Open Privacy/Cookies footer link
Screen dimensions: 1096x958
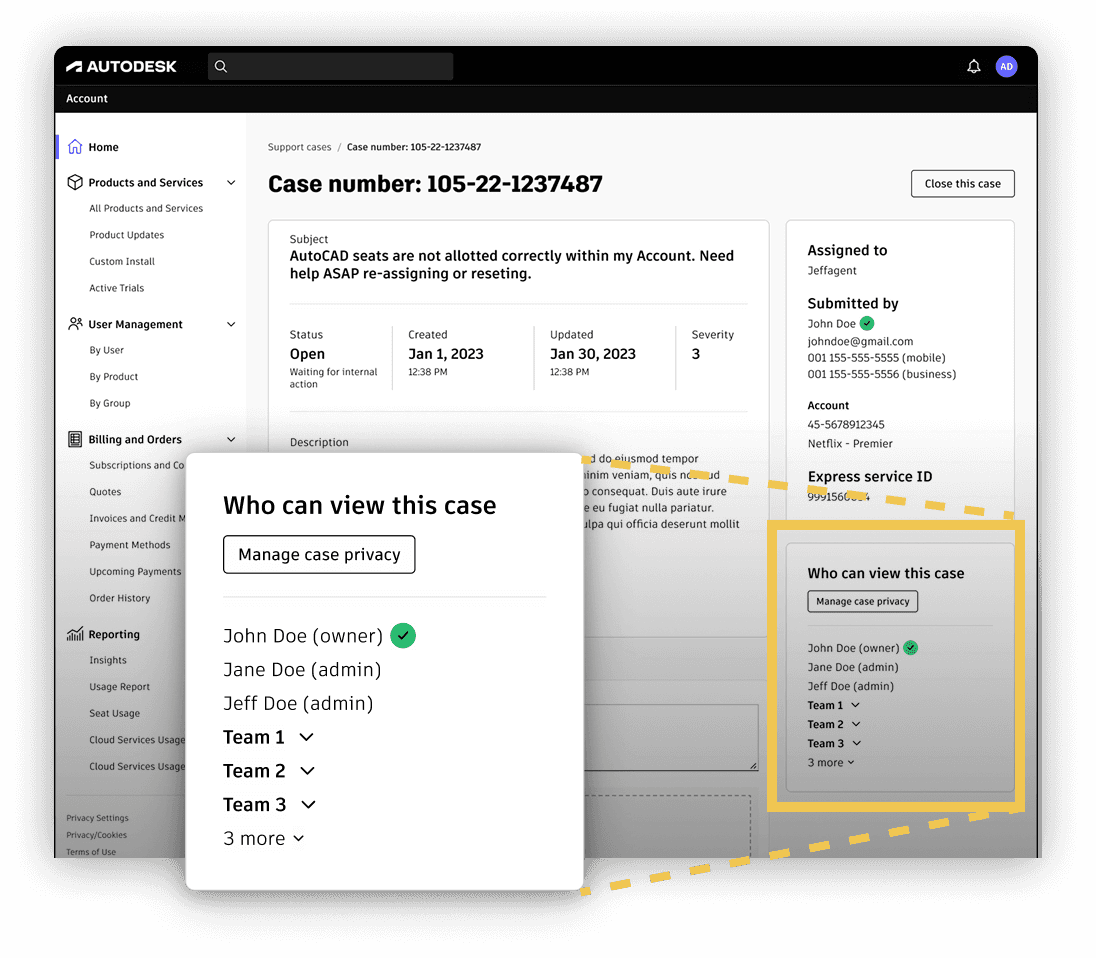click(x=96, y=835)
